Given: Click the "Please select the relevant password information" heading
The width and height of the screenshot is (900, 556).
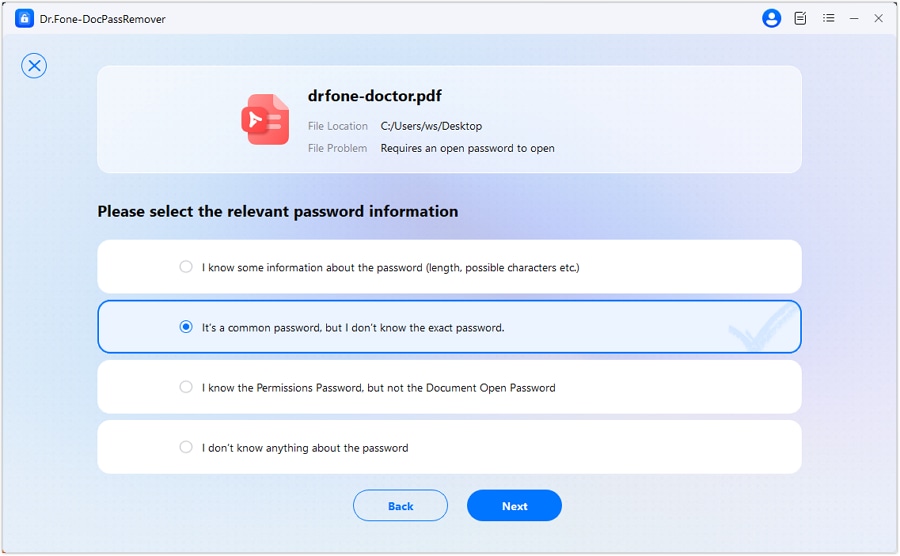Looking at the screenshot, I should click(277, 211).
